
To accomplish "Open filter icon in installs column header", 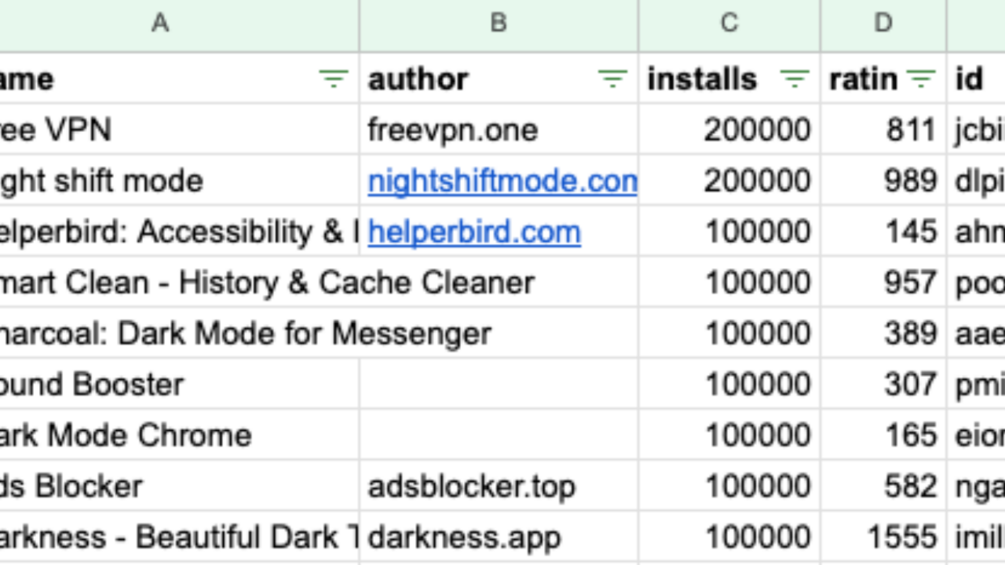I will (x=794, y=79).
